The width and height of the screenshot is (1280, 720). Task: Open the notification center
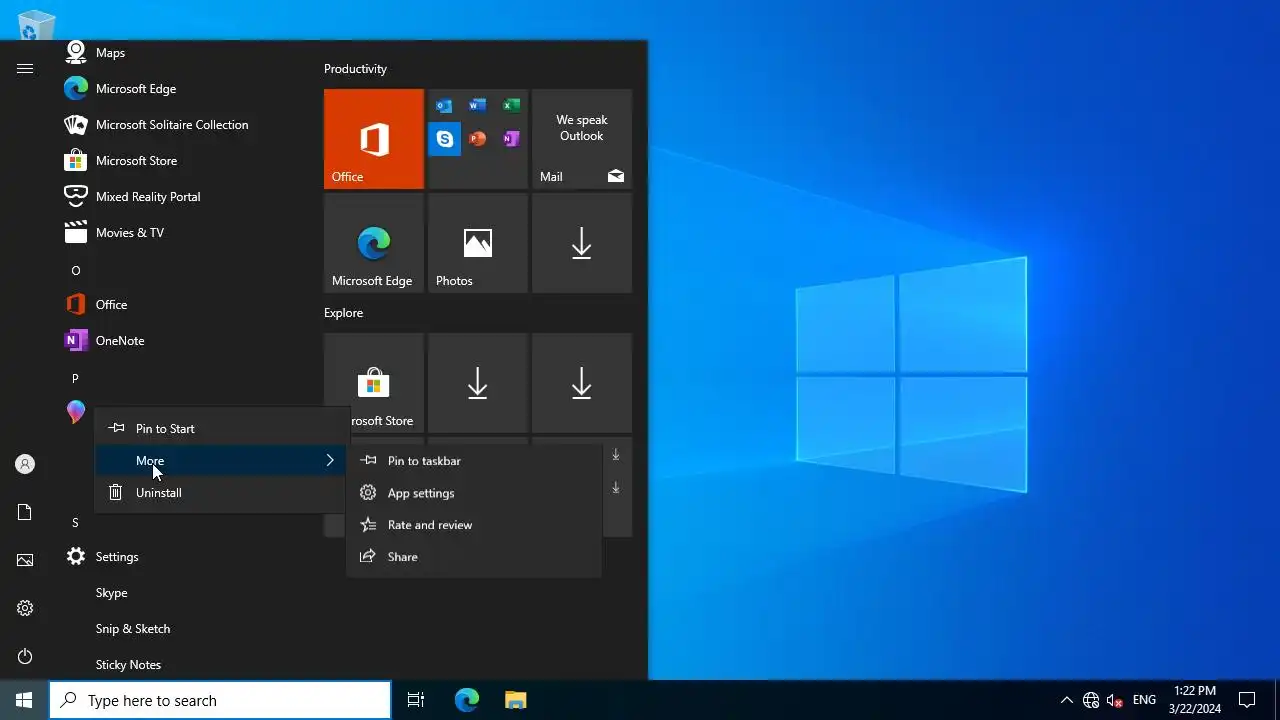coord(1247,700)
